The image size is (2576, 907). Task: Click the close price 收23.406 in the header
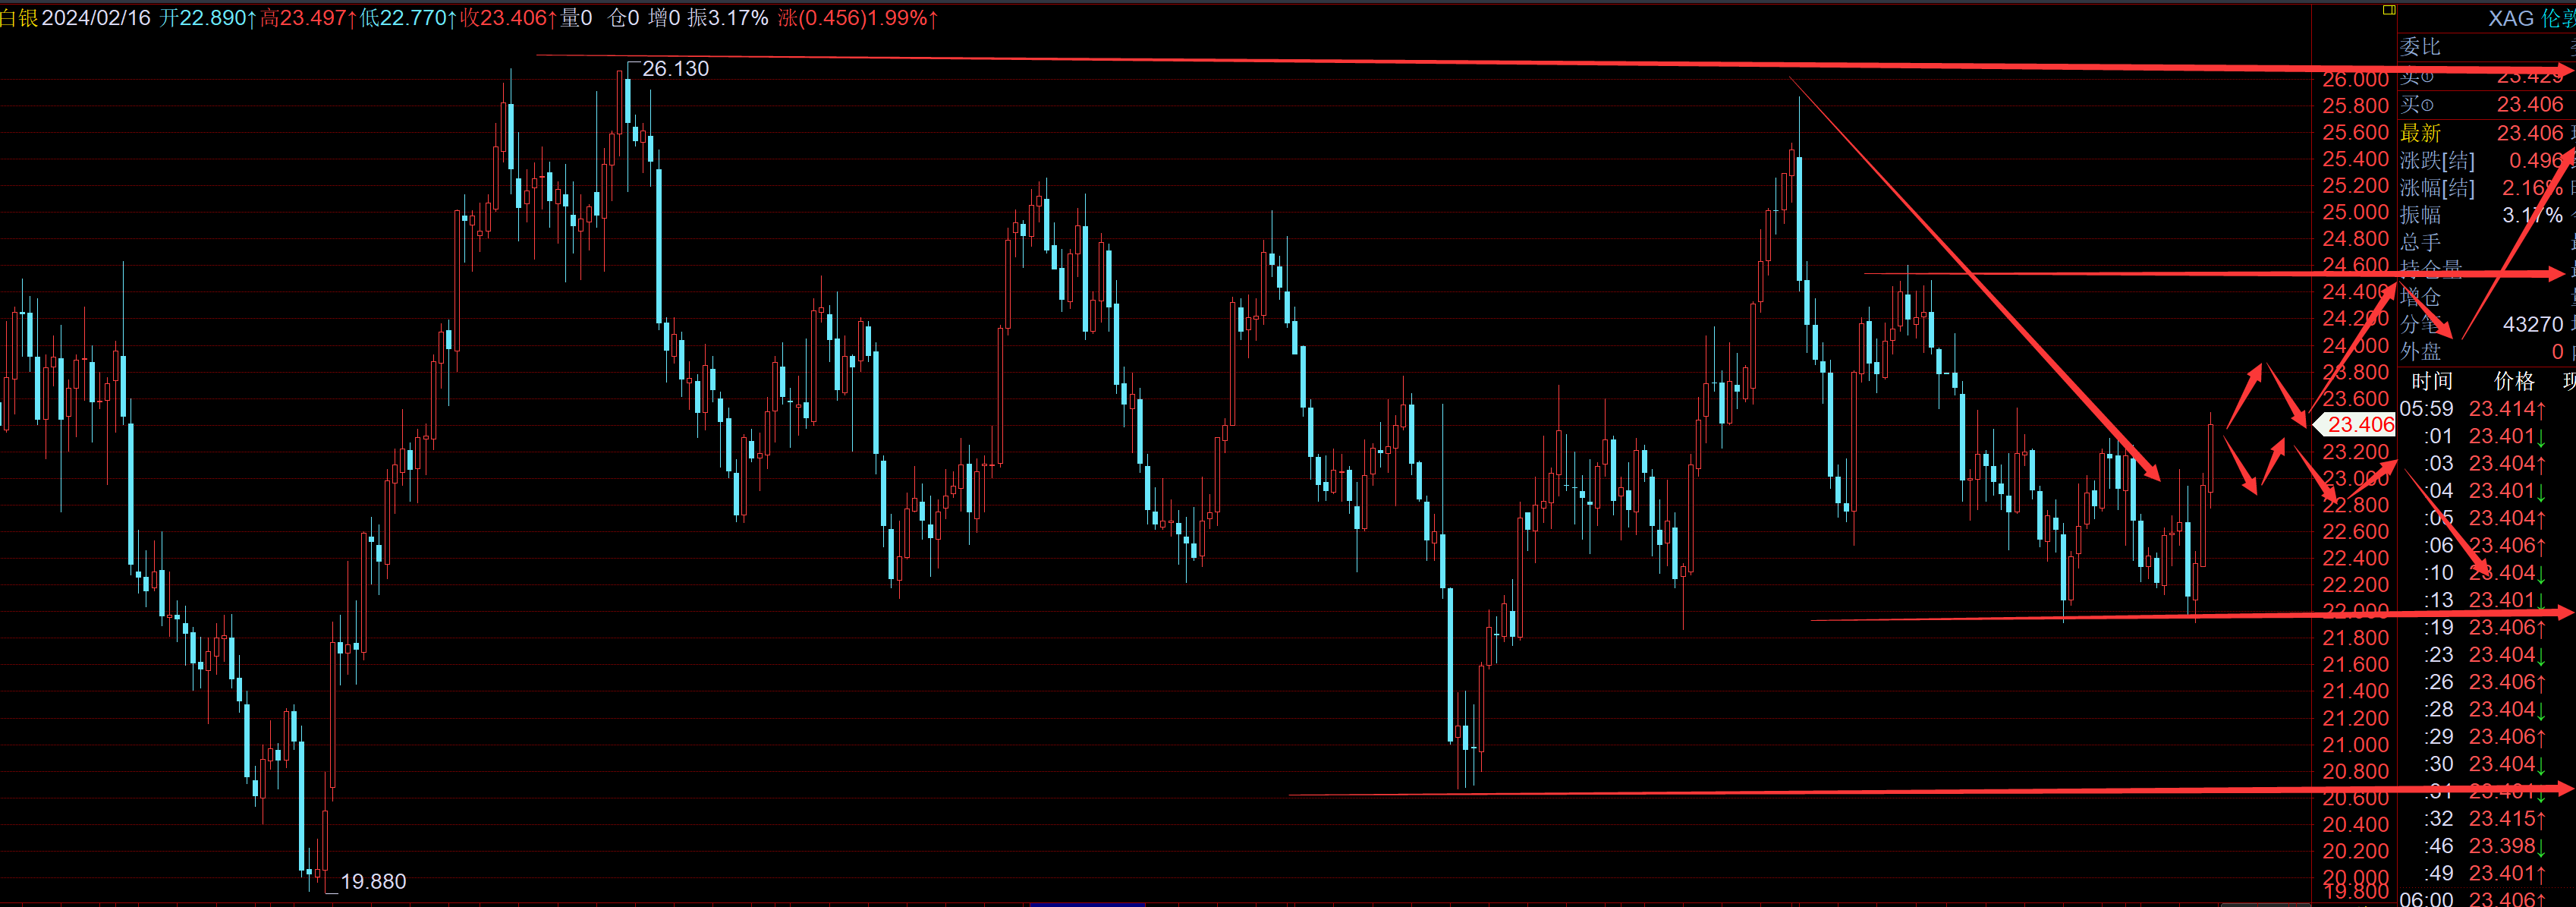[x=508, y=18]
